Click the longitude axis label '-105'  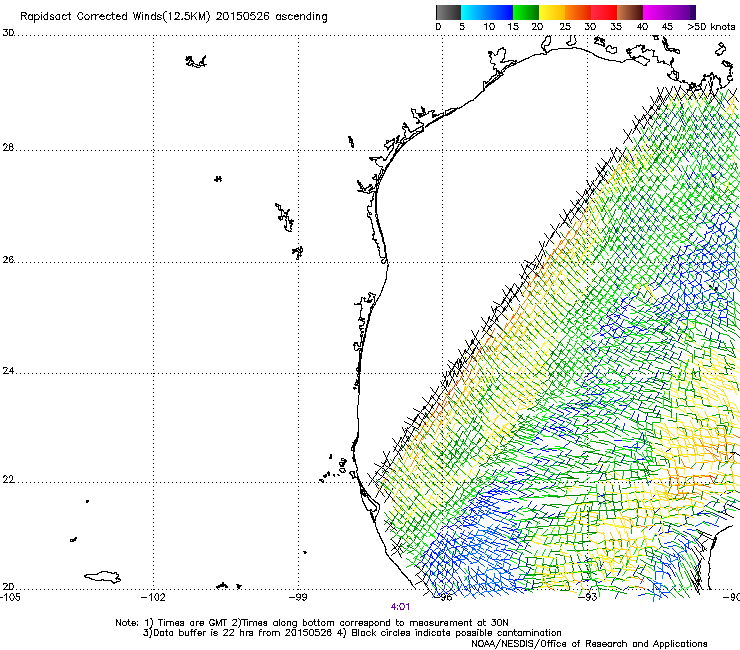click(x=10, y=597)
